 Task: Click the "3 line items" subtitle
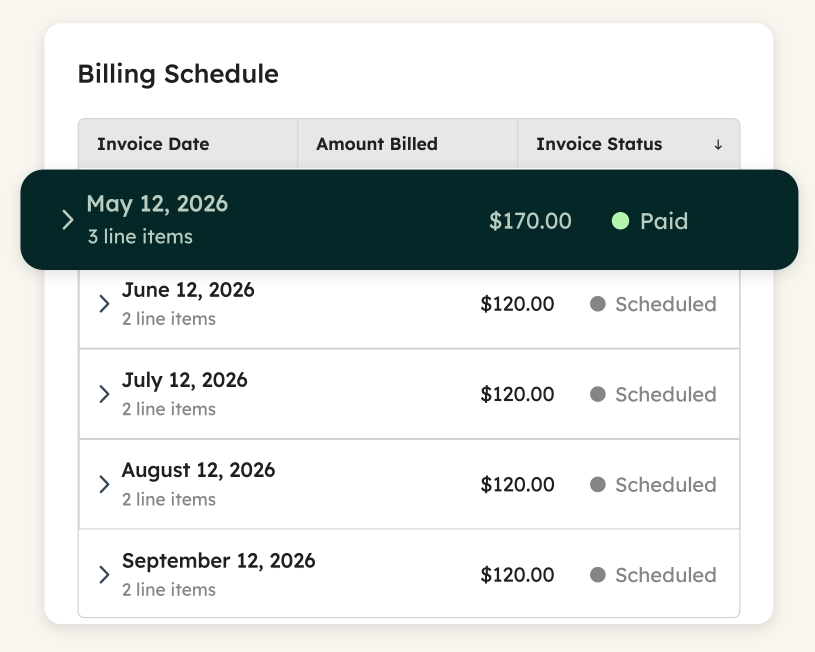140,237
